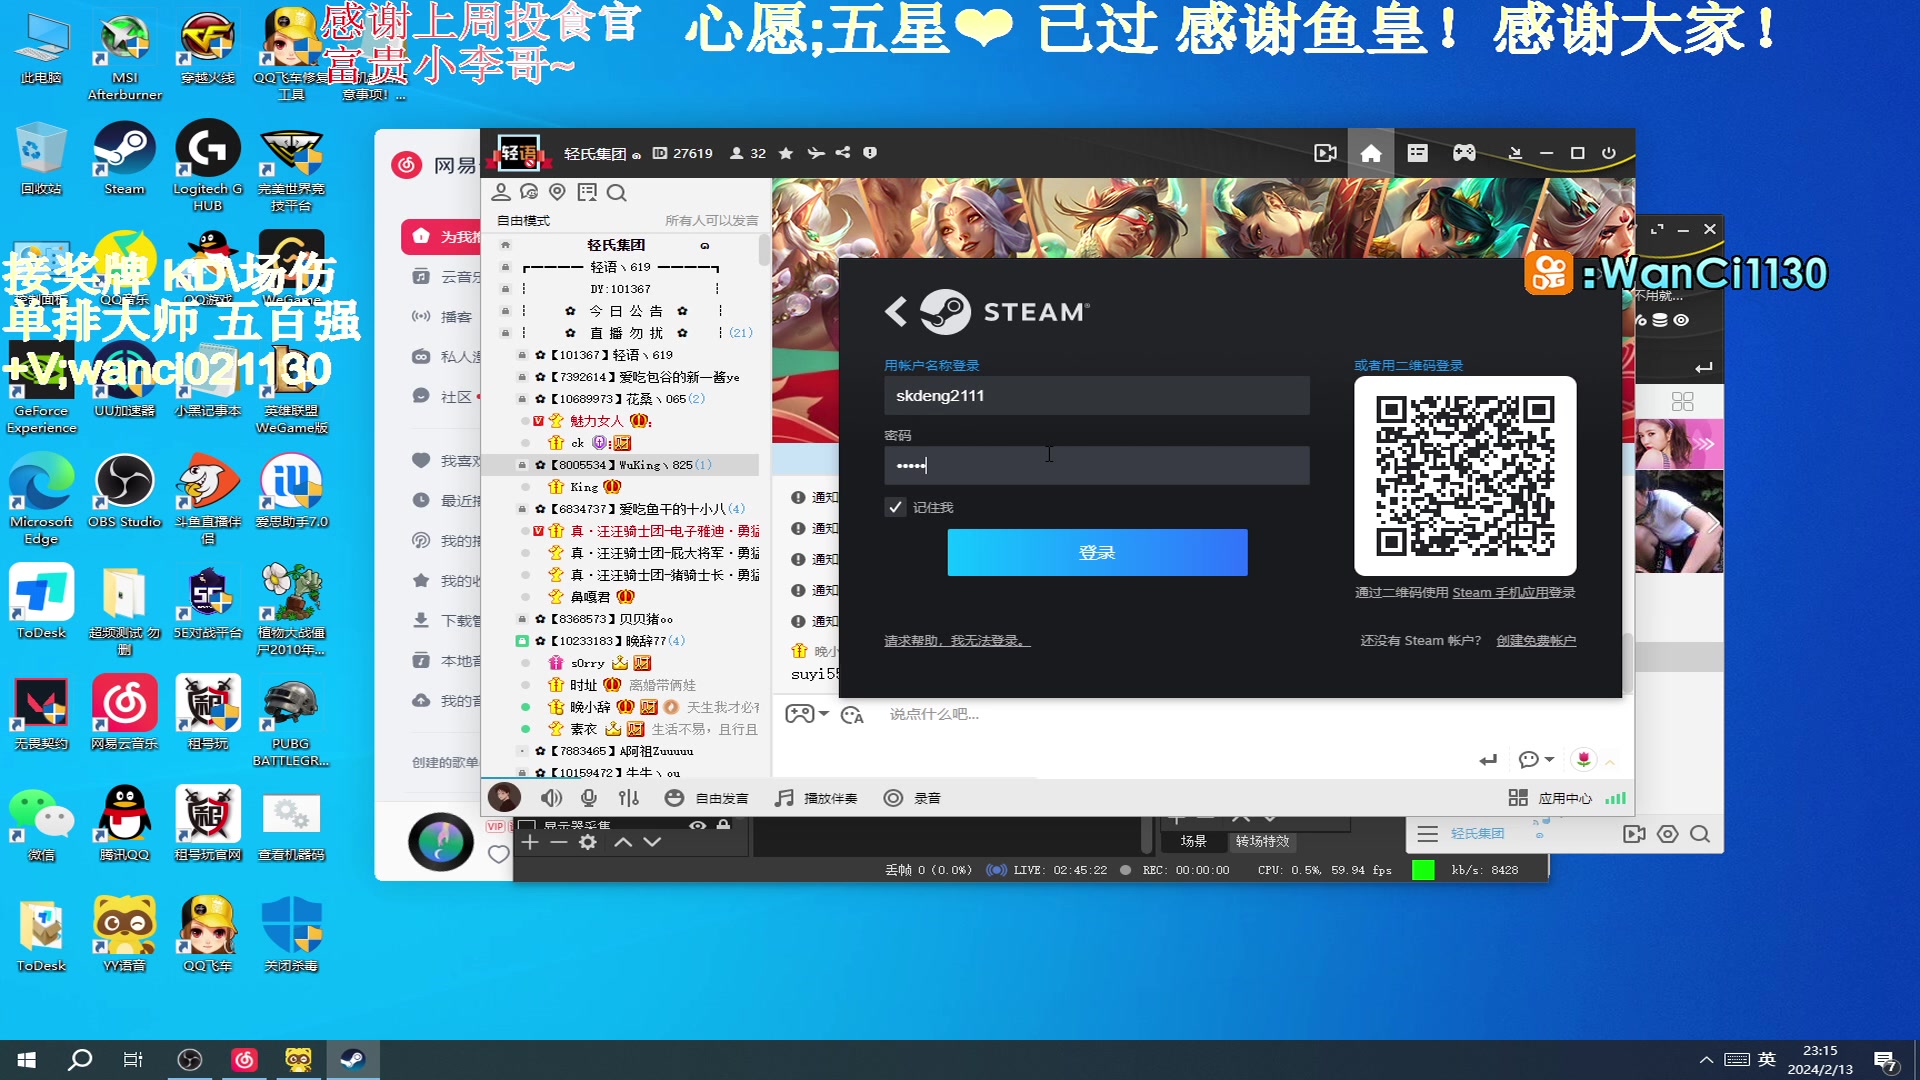Focus the Steam 密码 password field

pos(1097,465)
